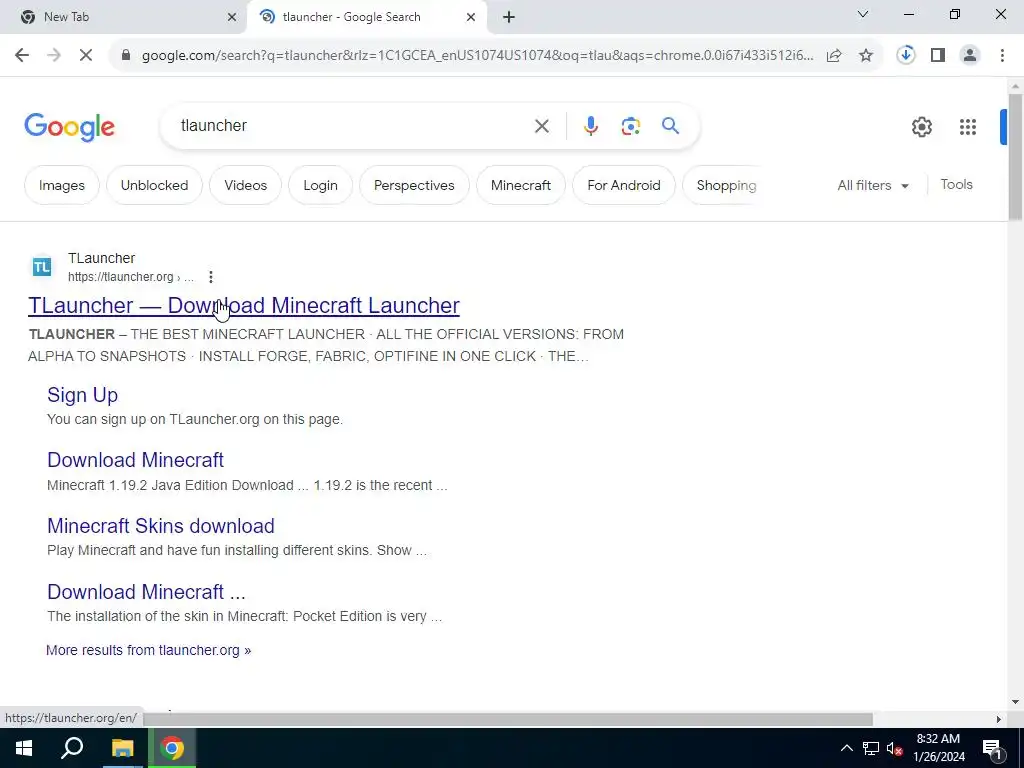Open Minecraft Skins download sitelink
This screenshot has height=768, width=1024.
click(x=161, y=526)
